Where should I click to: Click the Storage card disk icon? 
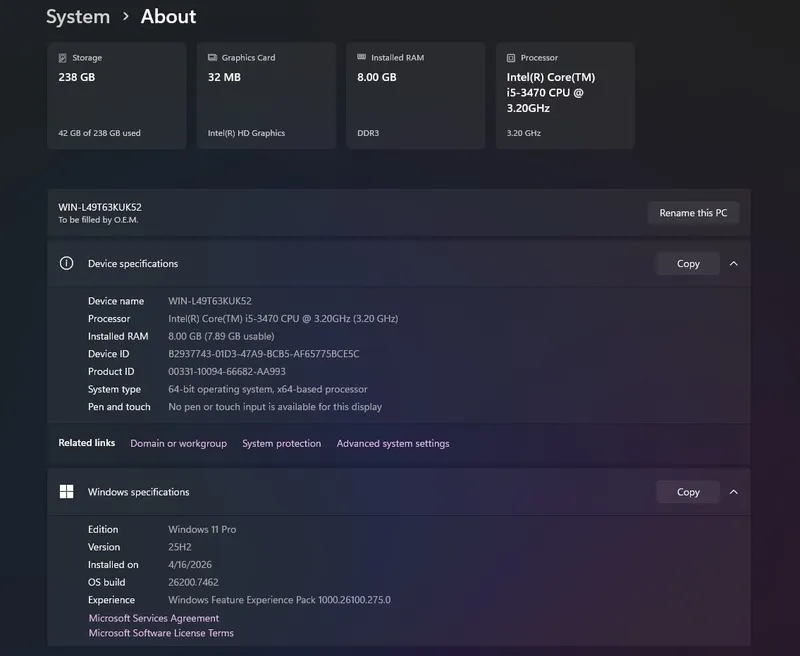[x=62, y=58]
